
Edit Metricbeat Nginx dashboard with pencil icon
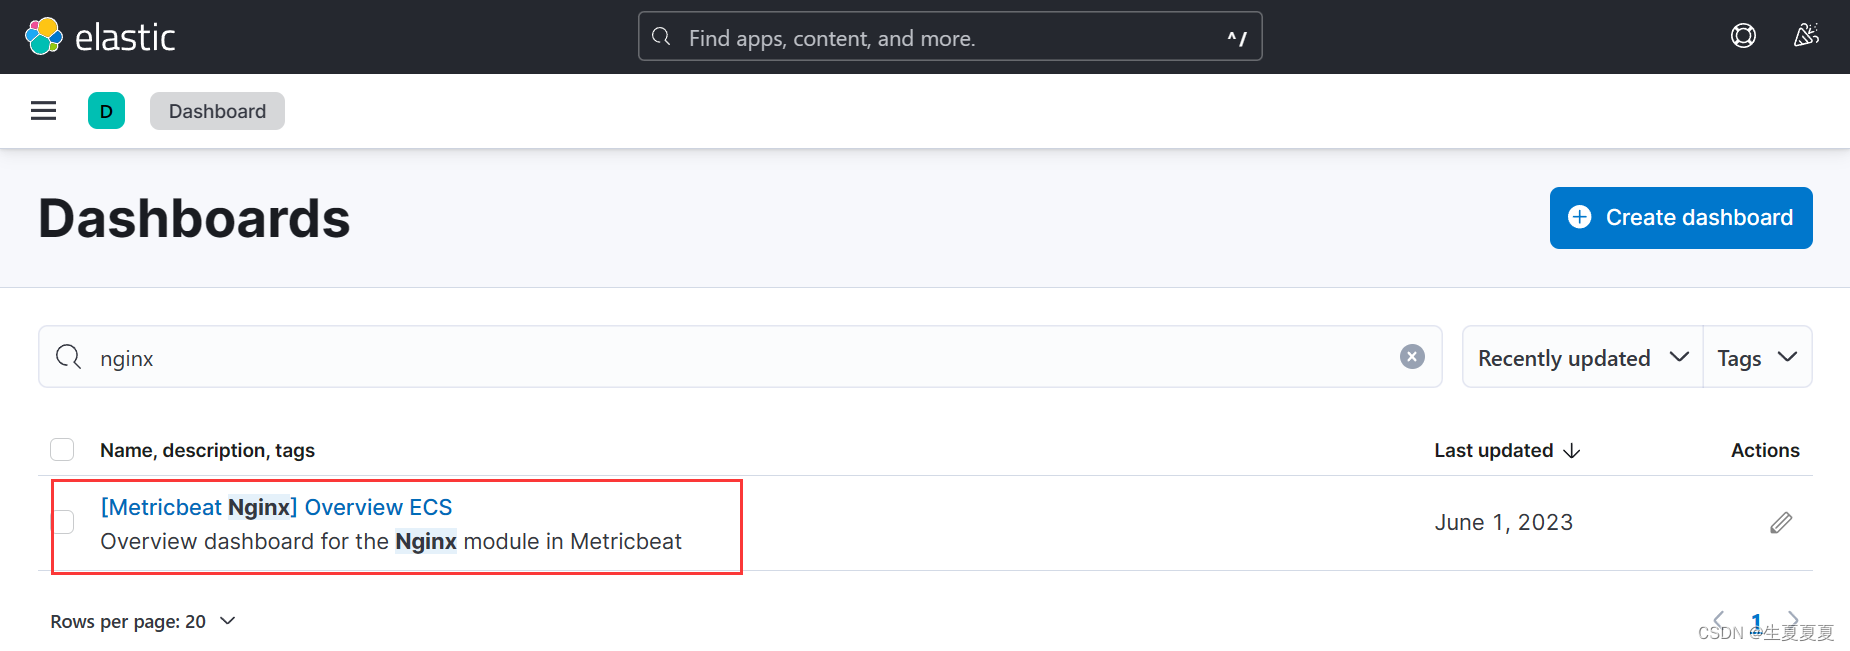pos(1781,522)
